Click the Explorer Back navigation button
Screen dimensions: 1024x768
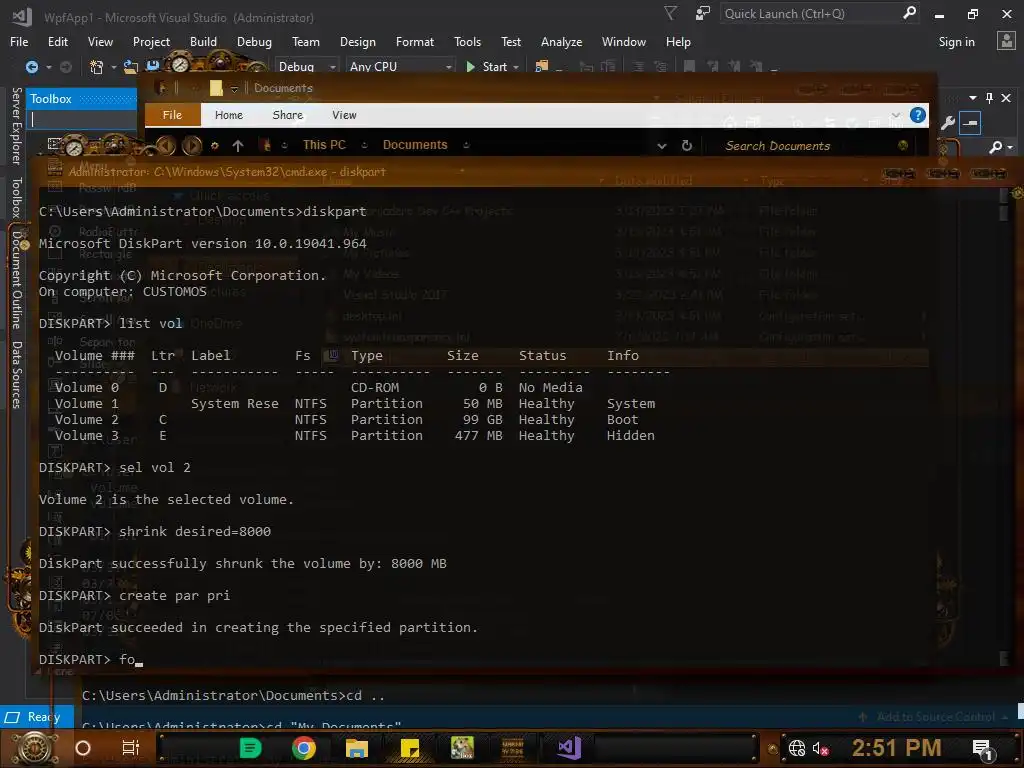coord(166,145)
